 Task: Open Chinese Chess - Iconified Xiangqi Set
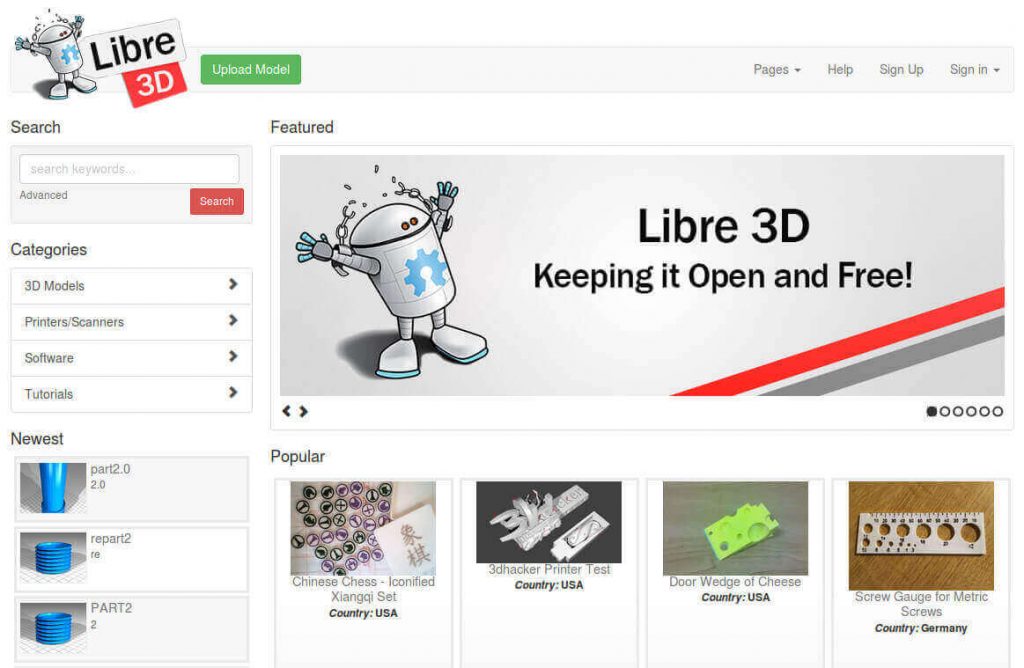pyautogui.click(x=363, y=589)
